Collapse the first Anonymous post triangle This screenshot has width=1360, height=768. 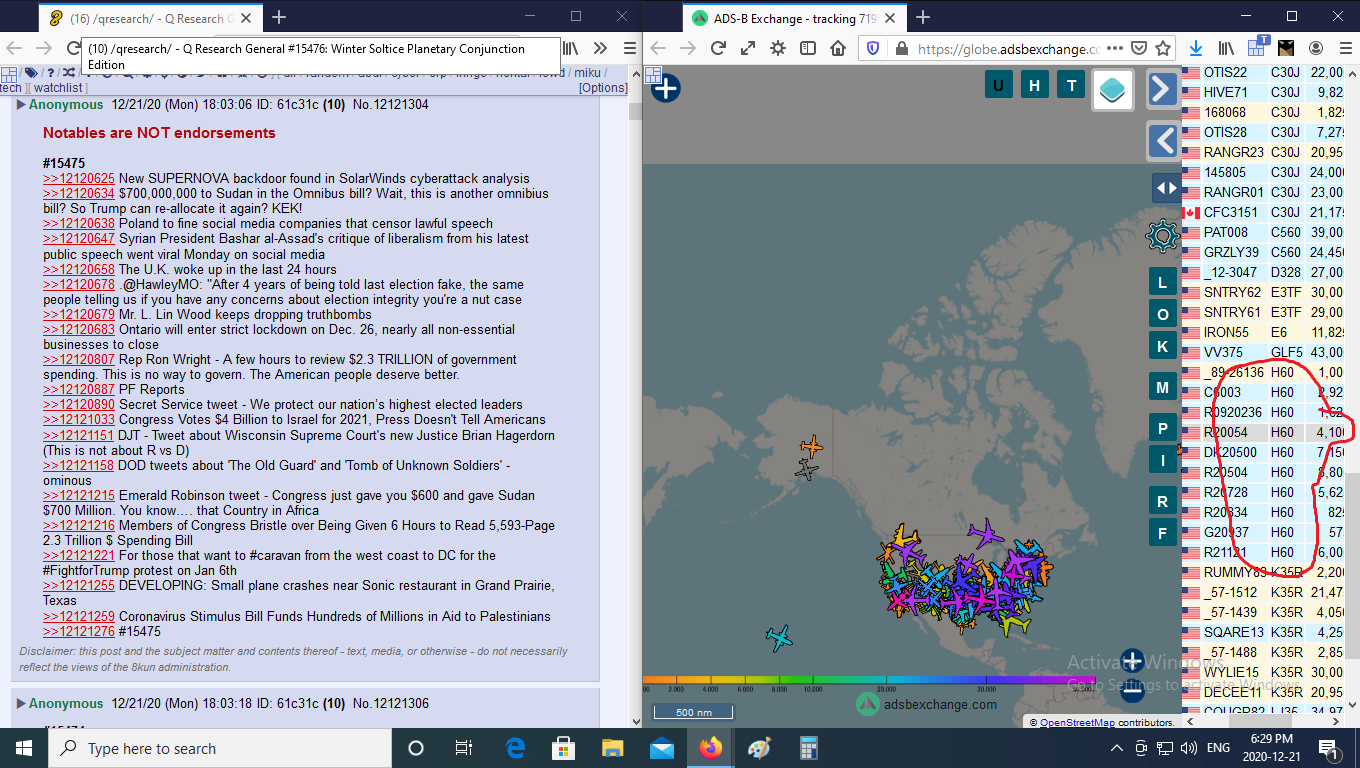(x=21, y=105)
